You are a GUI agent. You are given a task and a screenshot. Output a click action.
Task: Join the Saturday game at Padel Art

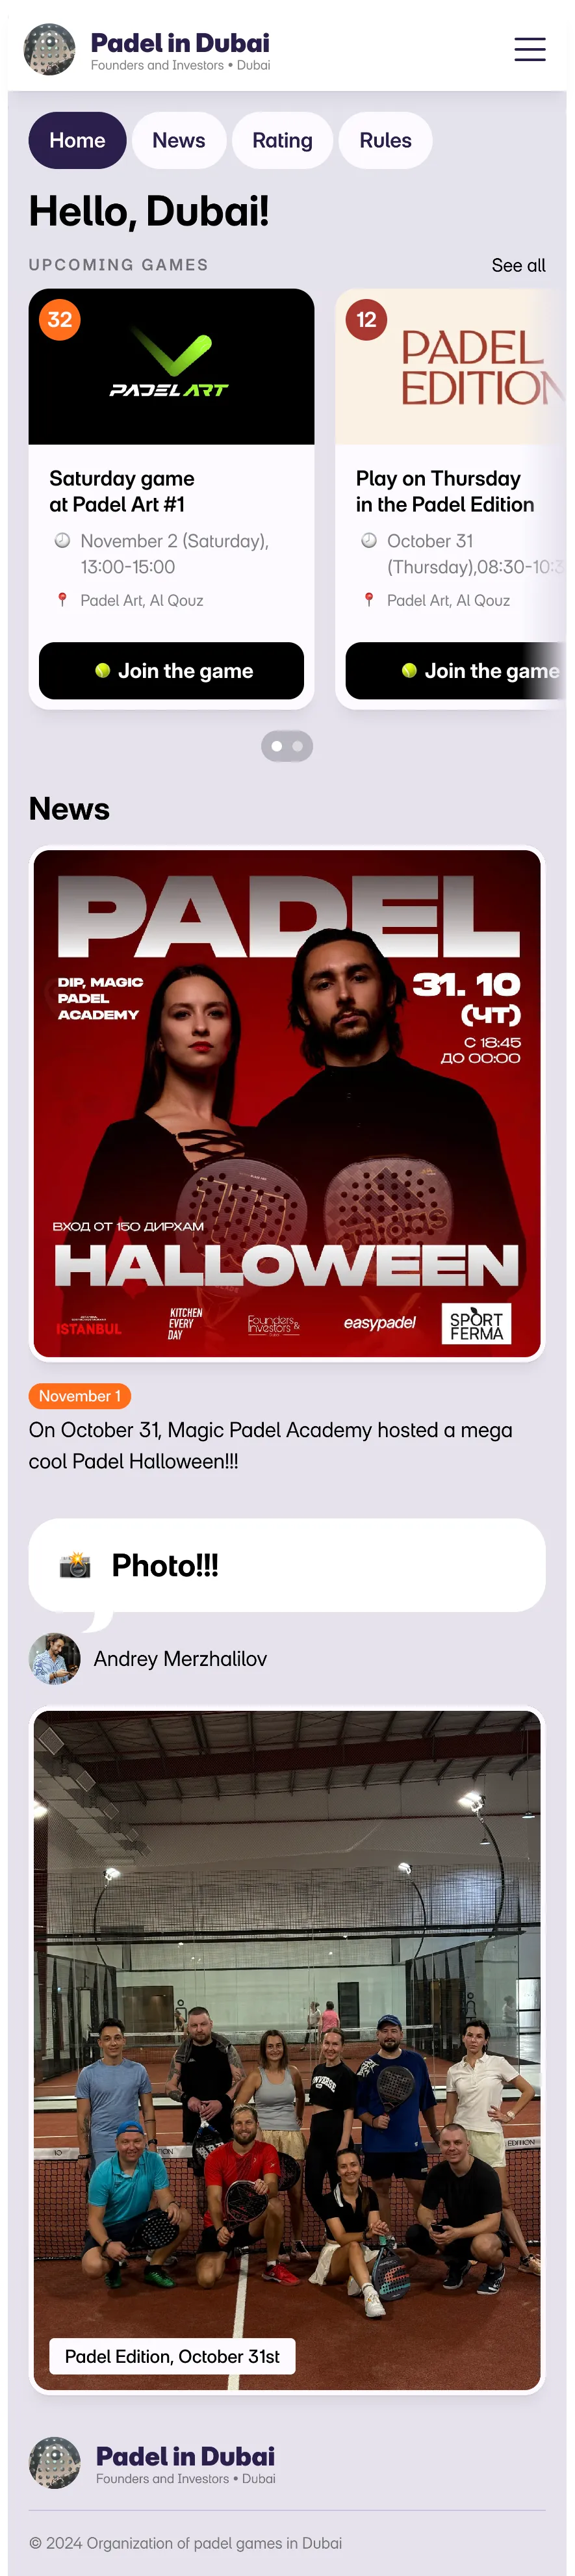tap(171, 671)
